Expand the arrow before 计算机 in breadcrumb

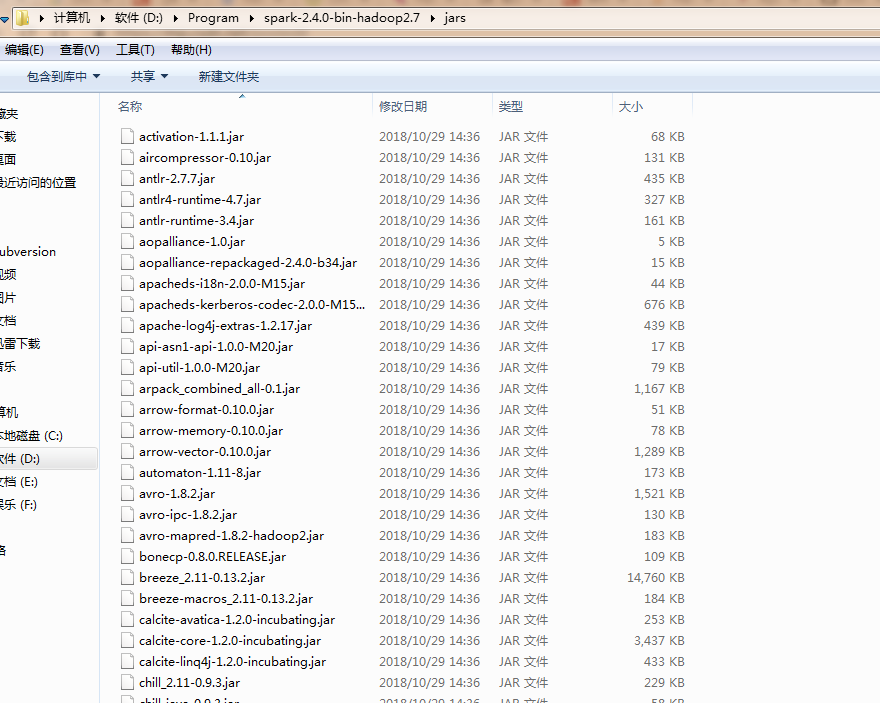[x=42, y=18]
